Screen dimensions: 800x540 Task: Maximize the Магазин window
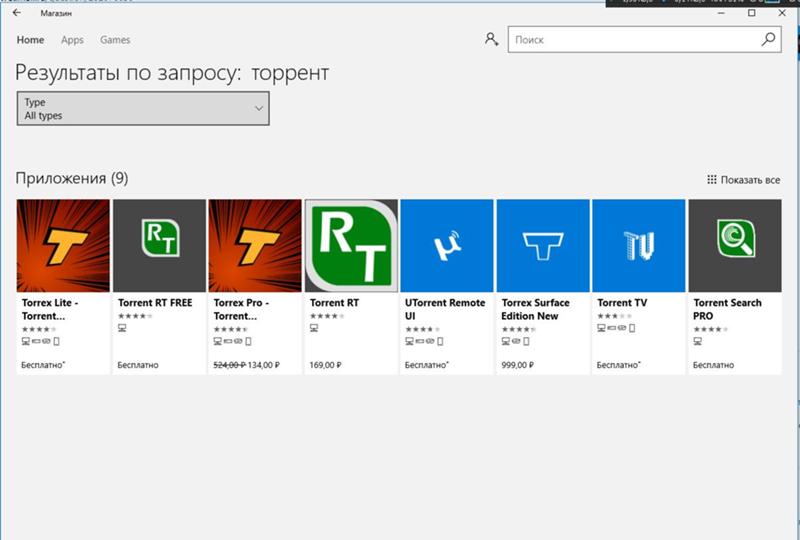coord(752,13)
